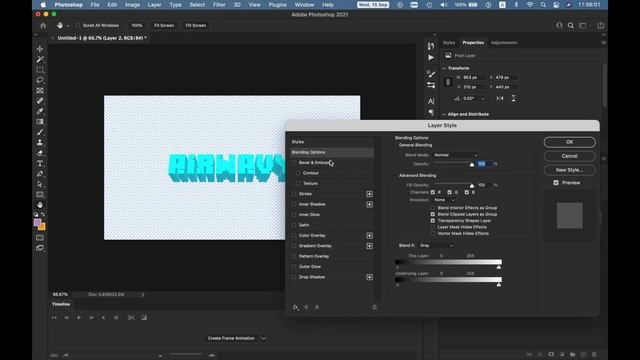
Task: Switch to the Styles panel tab
Action: (449, 42)
